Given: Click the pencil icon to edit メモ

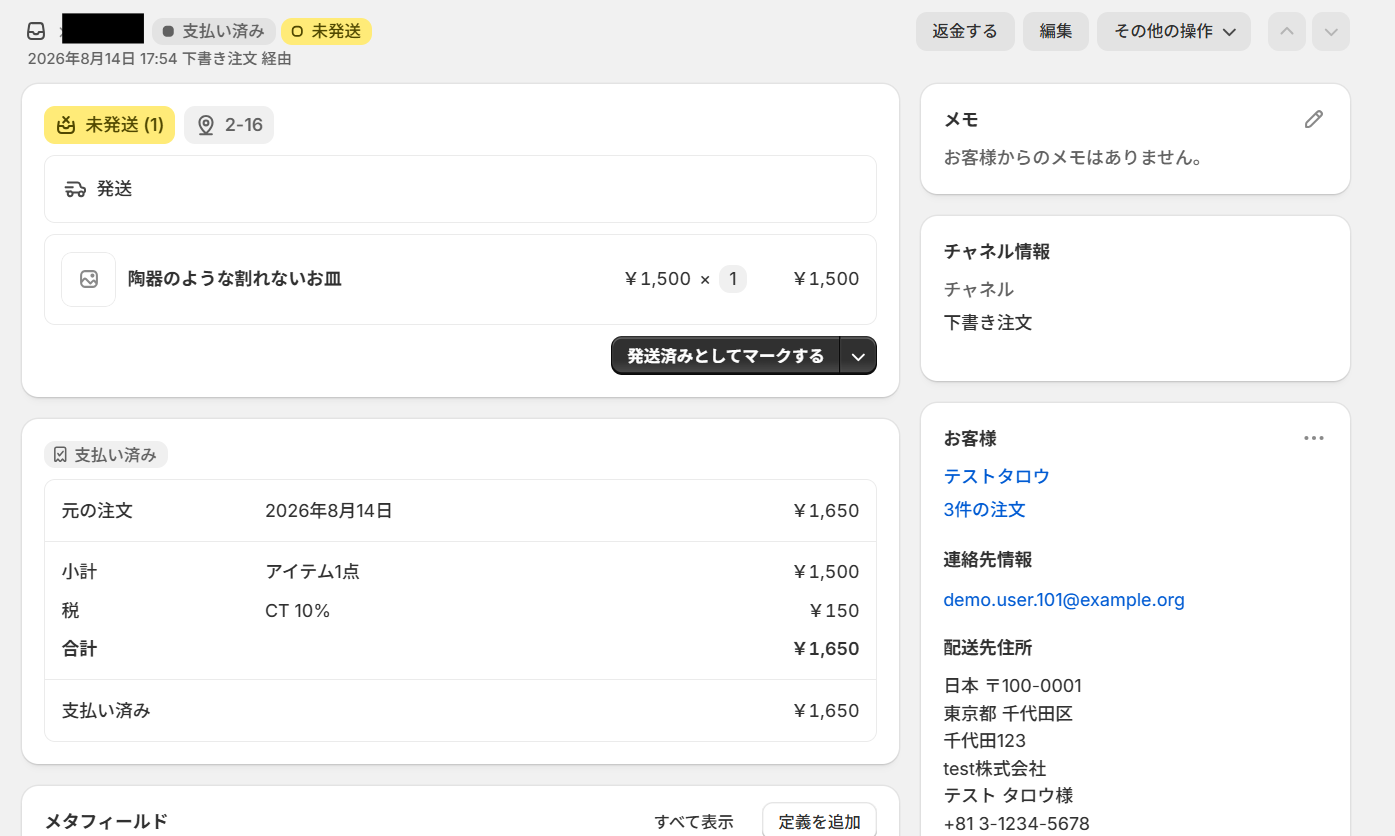Looking at the screenshot, I should [1313, 120].
